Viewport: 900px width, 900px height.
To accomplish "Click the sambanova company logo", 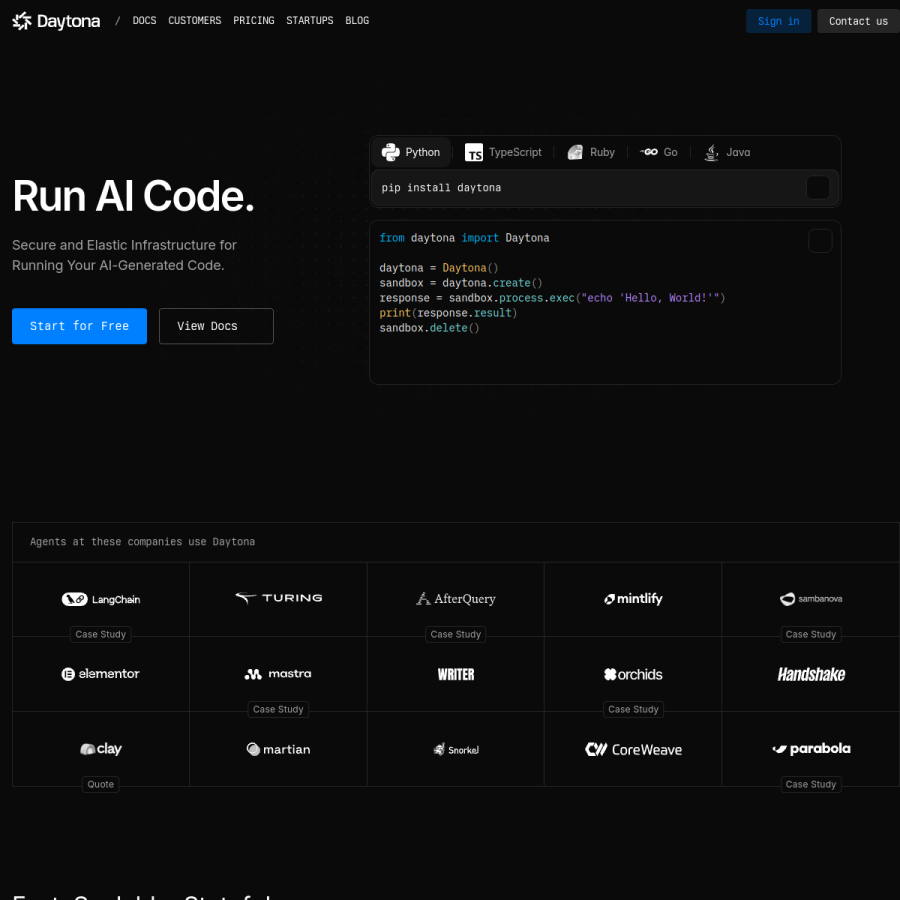I will pyautogui.click(x=810, y=599).
